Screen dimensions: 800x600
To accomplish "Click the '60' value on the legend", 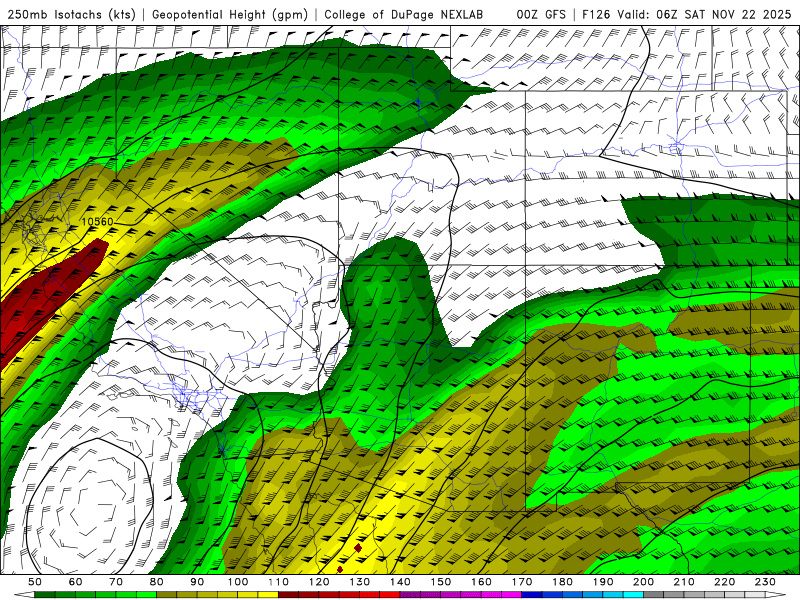I will (75, 582).
